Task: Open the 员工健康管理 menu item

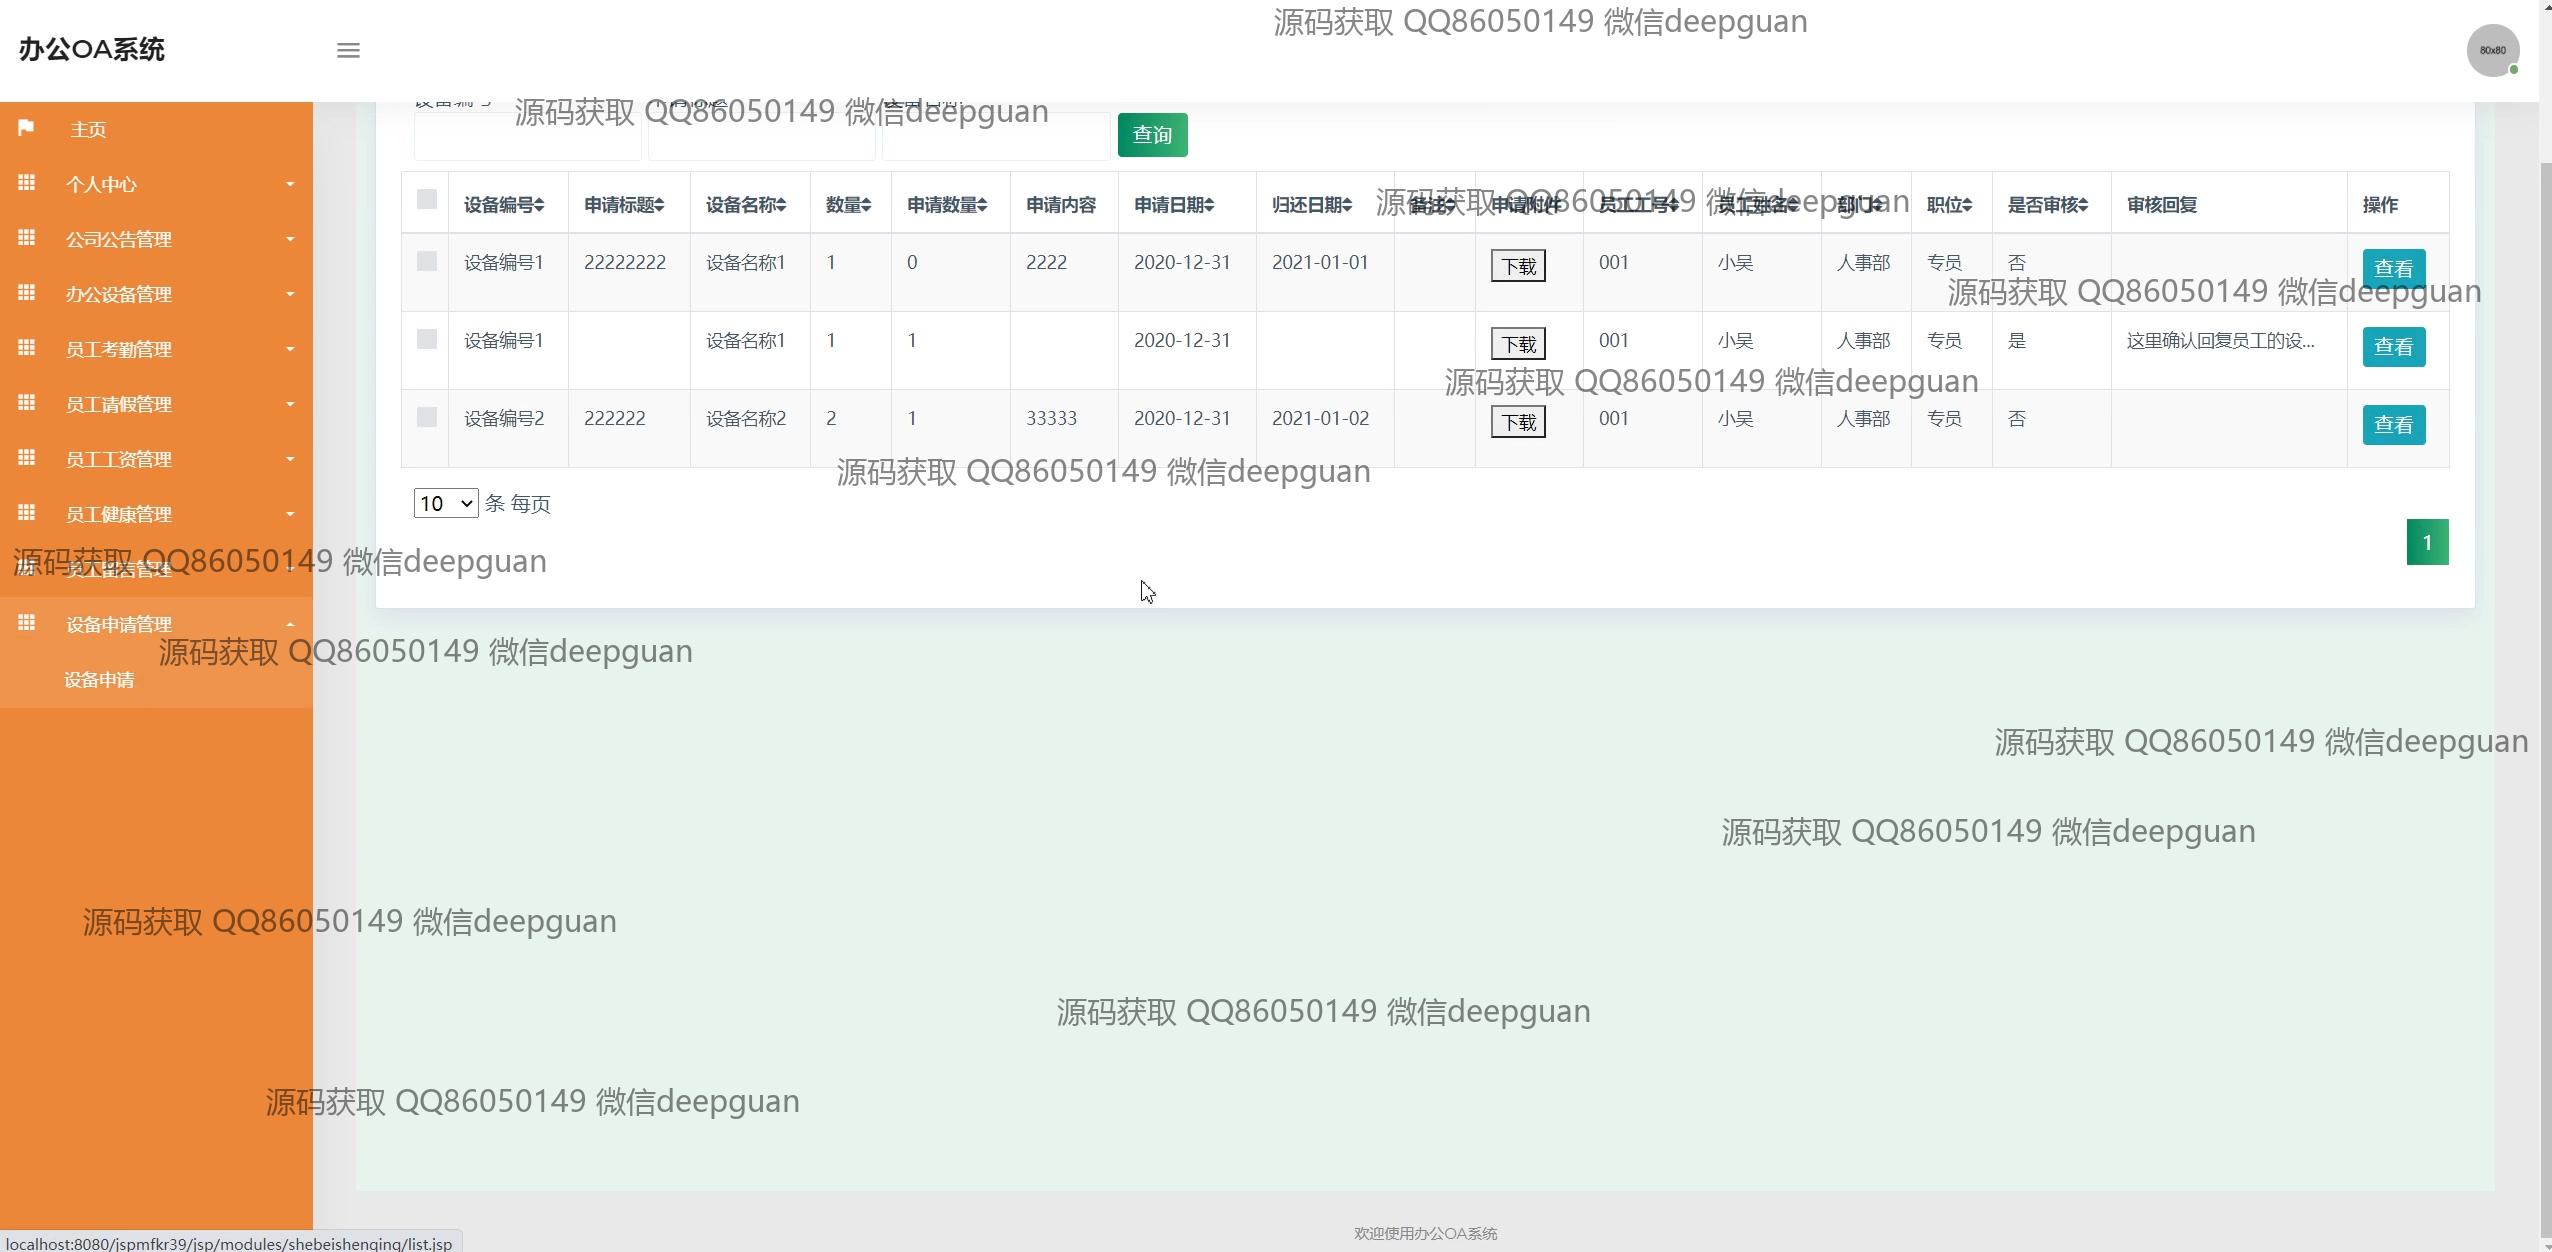Action: coord(118,514)
